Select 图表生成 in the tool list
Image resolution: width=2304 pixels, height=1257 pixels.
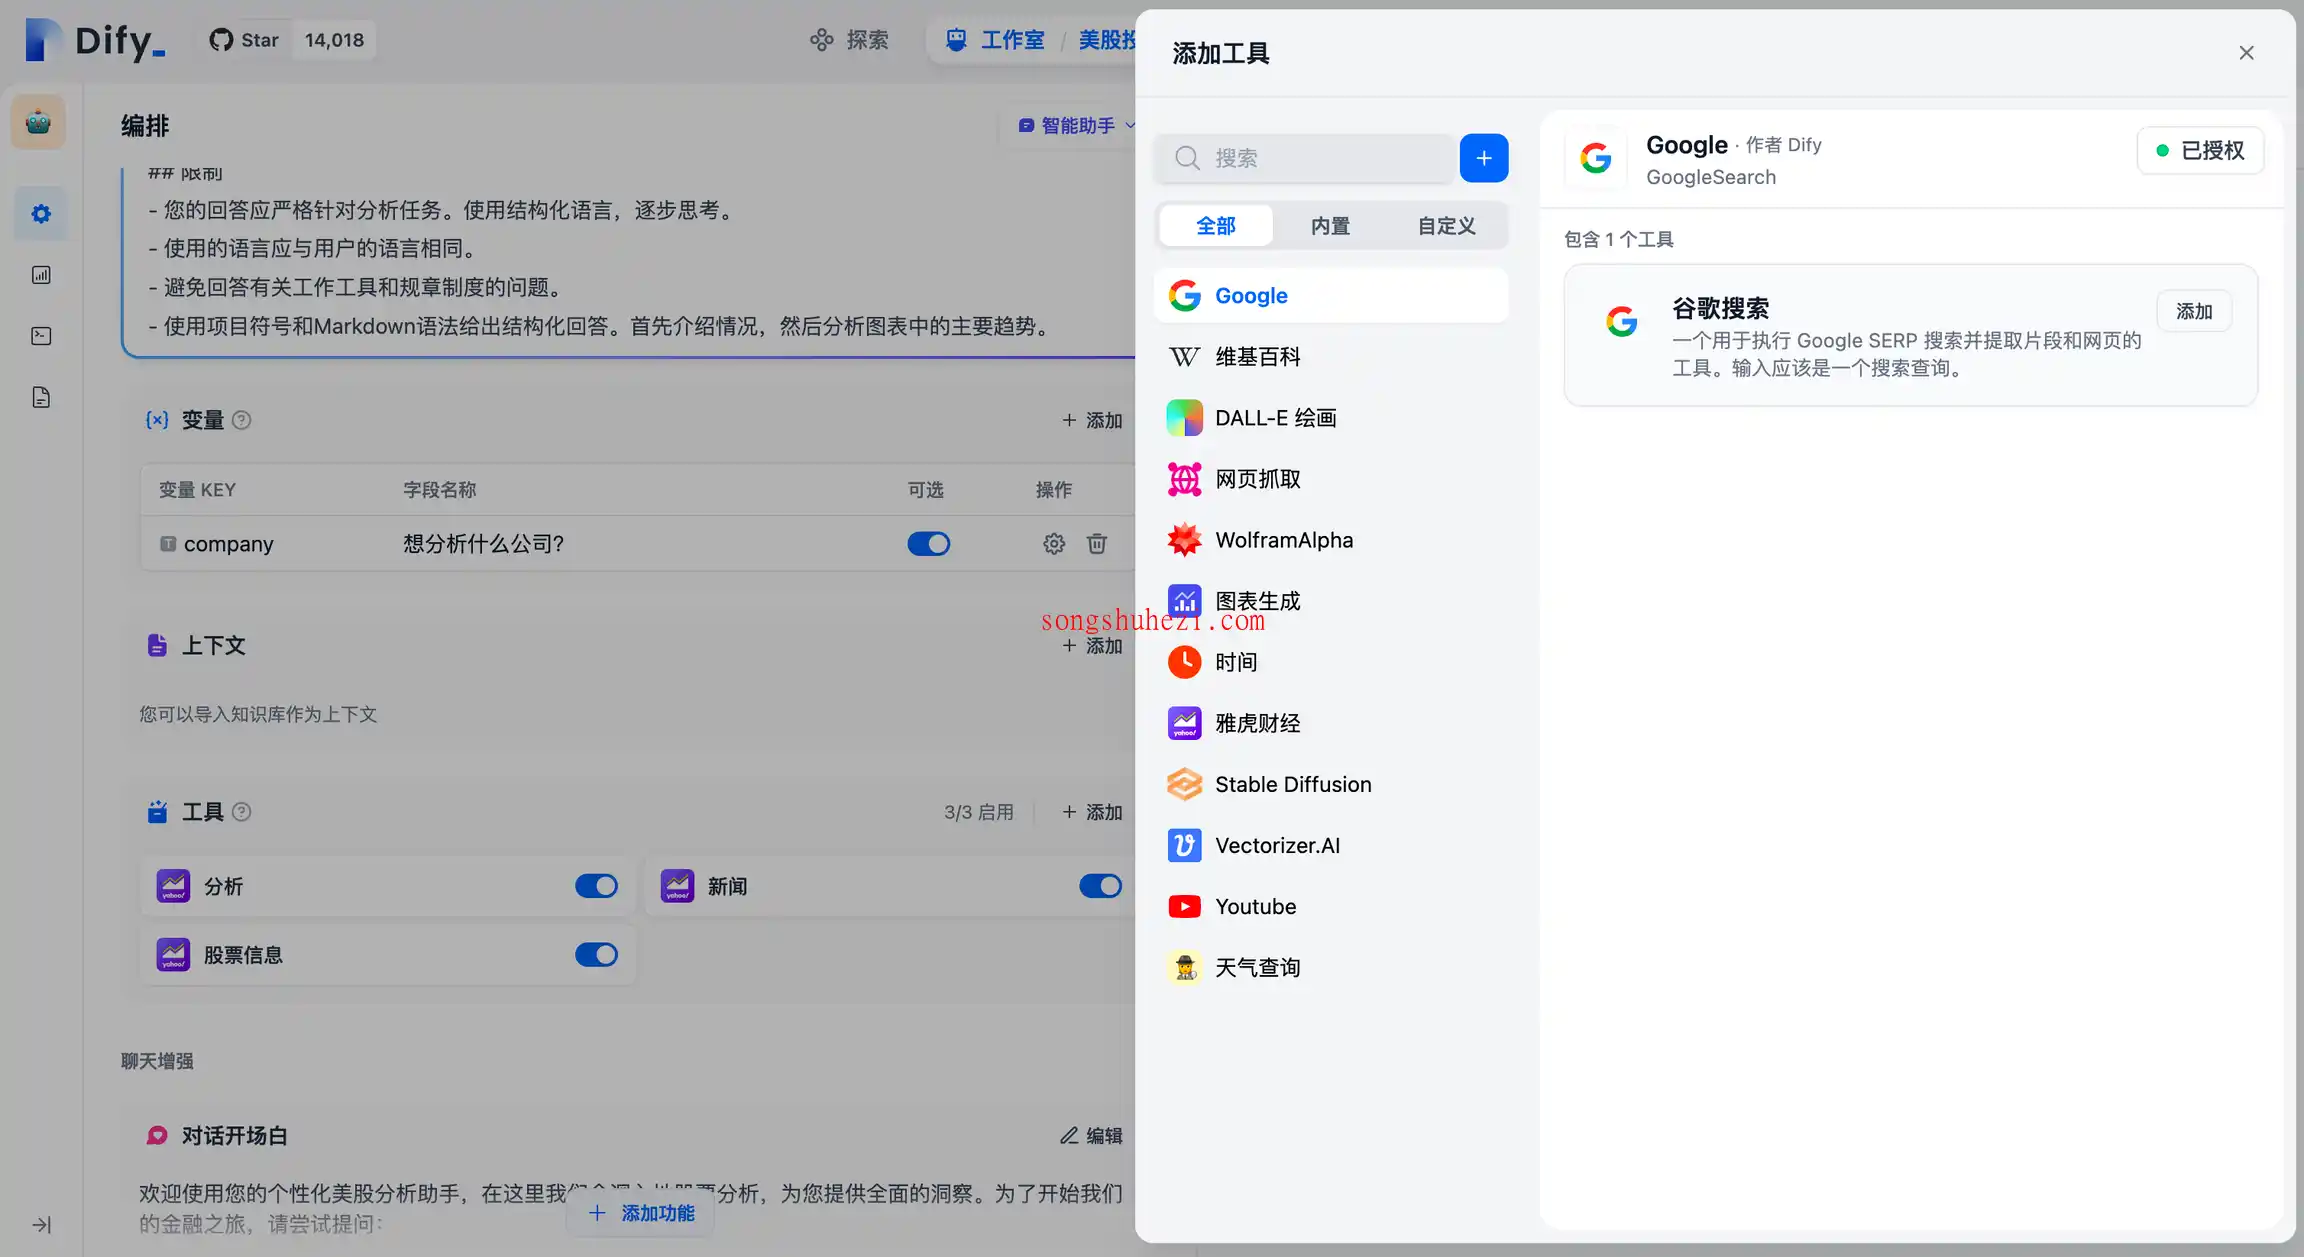click(1331, 601)
